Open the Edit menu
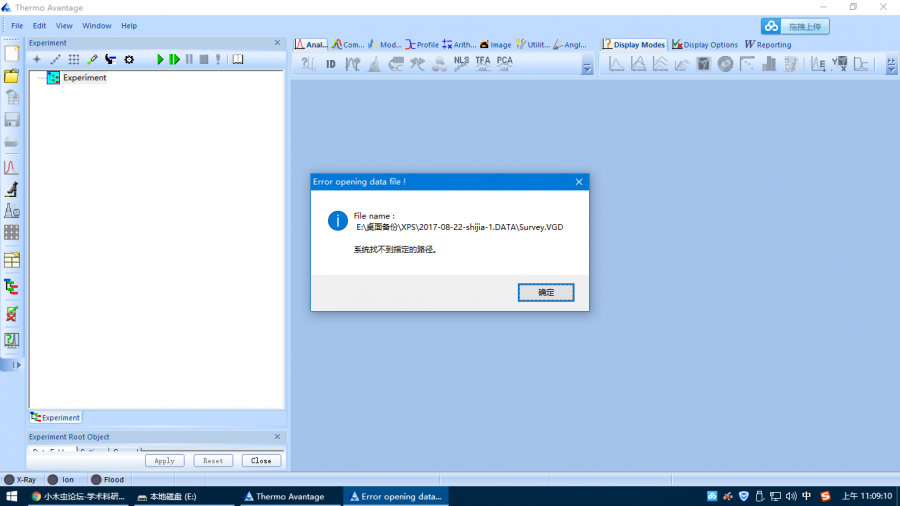This screenshot has height=506, width=900. click(x=39, y=26)
